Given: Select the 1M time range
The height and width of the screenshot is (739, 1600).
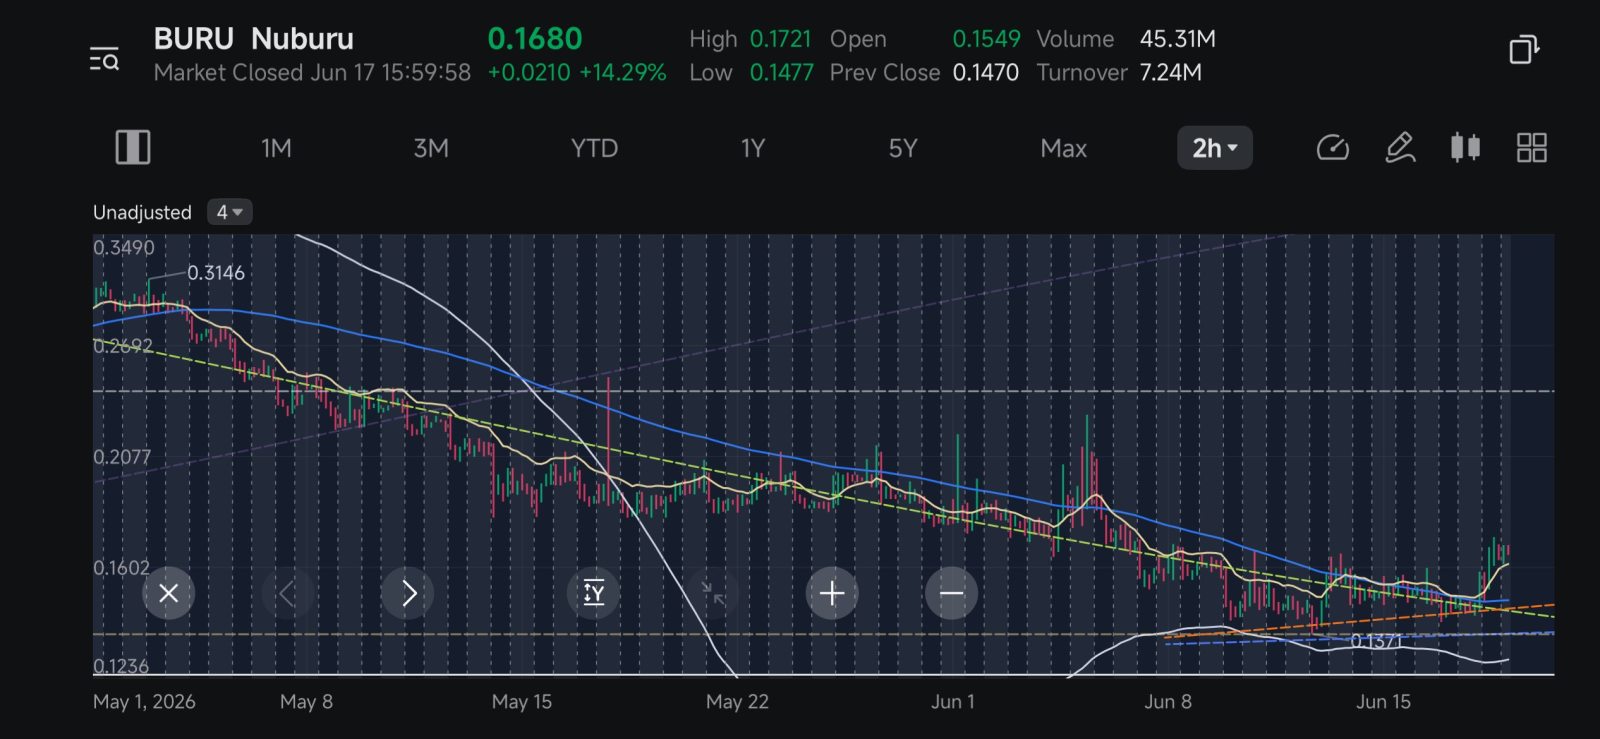Looking at the screenshot, I should [x=276, y=148].
